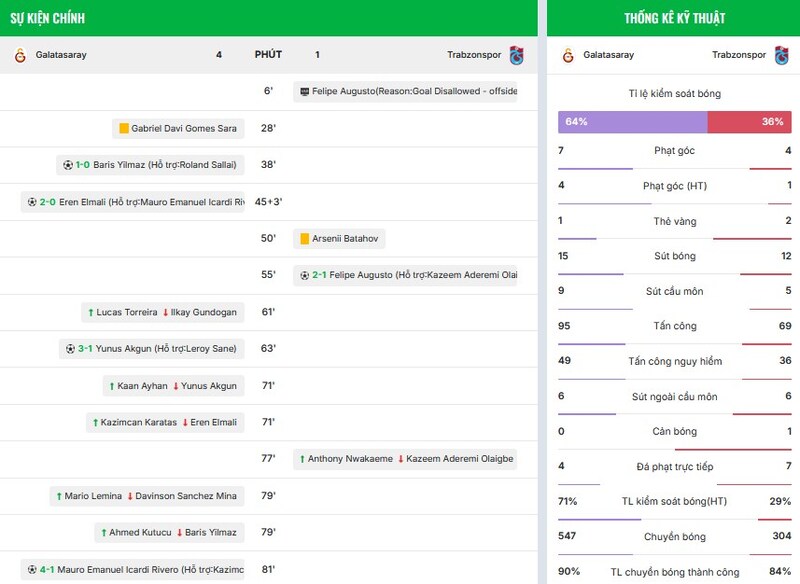Click the VAR icon beside Felipe Augusto
This screenshot has height=584, width=800.
[x=304, y=92]
